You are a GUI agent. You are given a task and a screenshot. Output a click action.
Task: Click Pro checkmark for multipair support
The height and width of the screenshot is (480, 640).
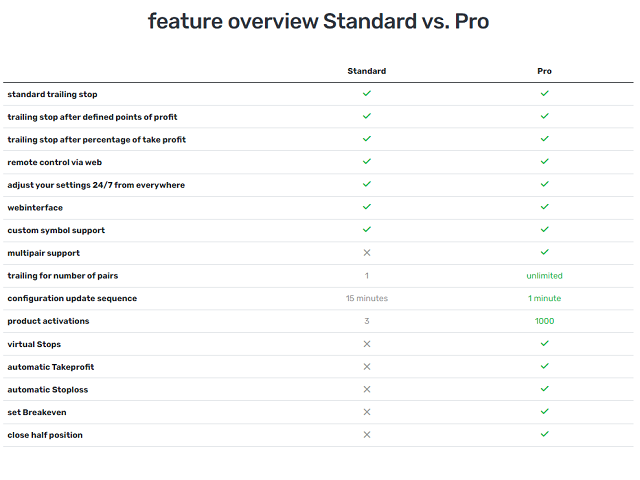pos(544,252)
